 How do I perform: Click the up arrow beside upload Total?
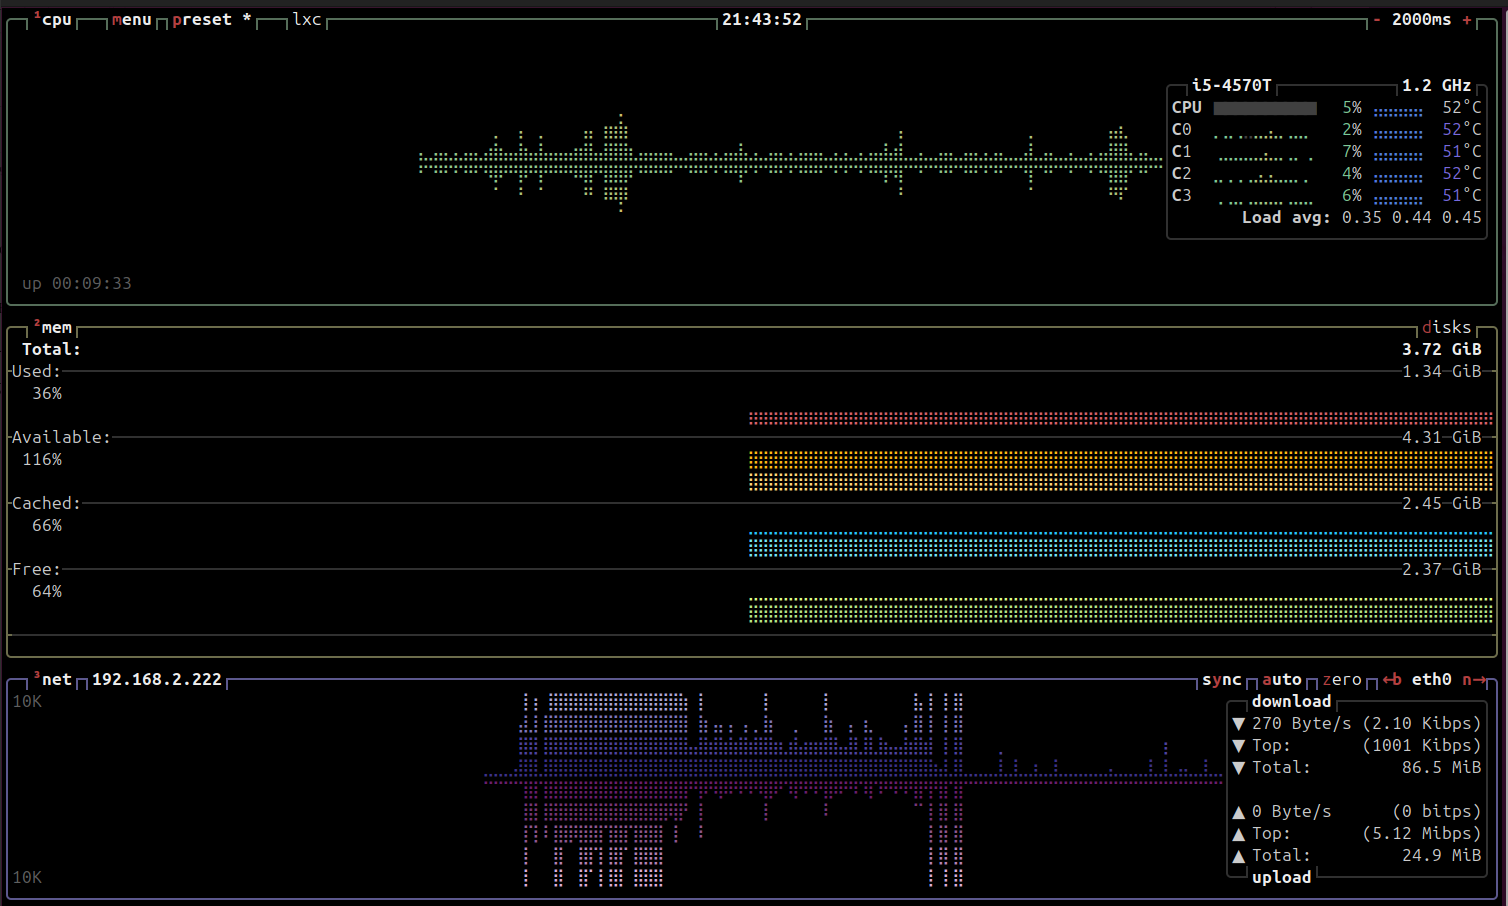click(x=1239, y=856)
